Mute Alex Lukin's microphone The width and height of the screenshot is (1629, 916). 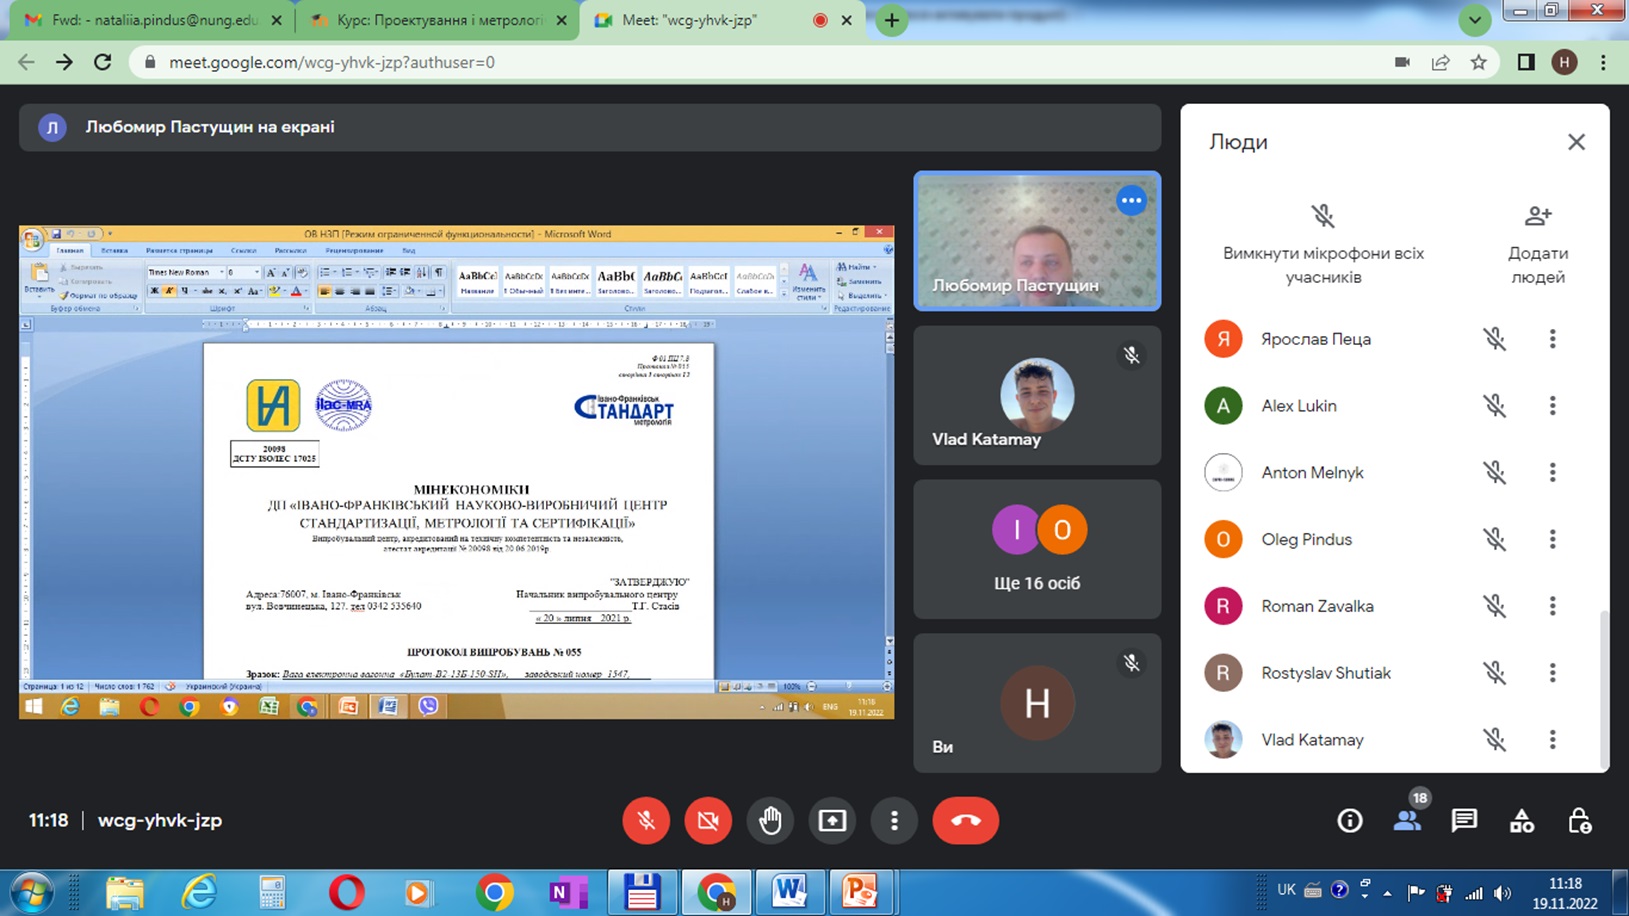click(x=1494, y=406)
